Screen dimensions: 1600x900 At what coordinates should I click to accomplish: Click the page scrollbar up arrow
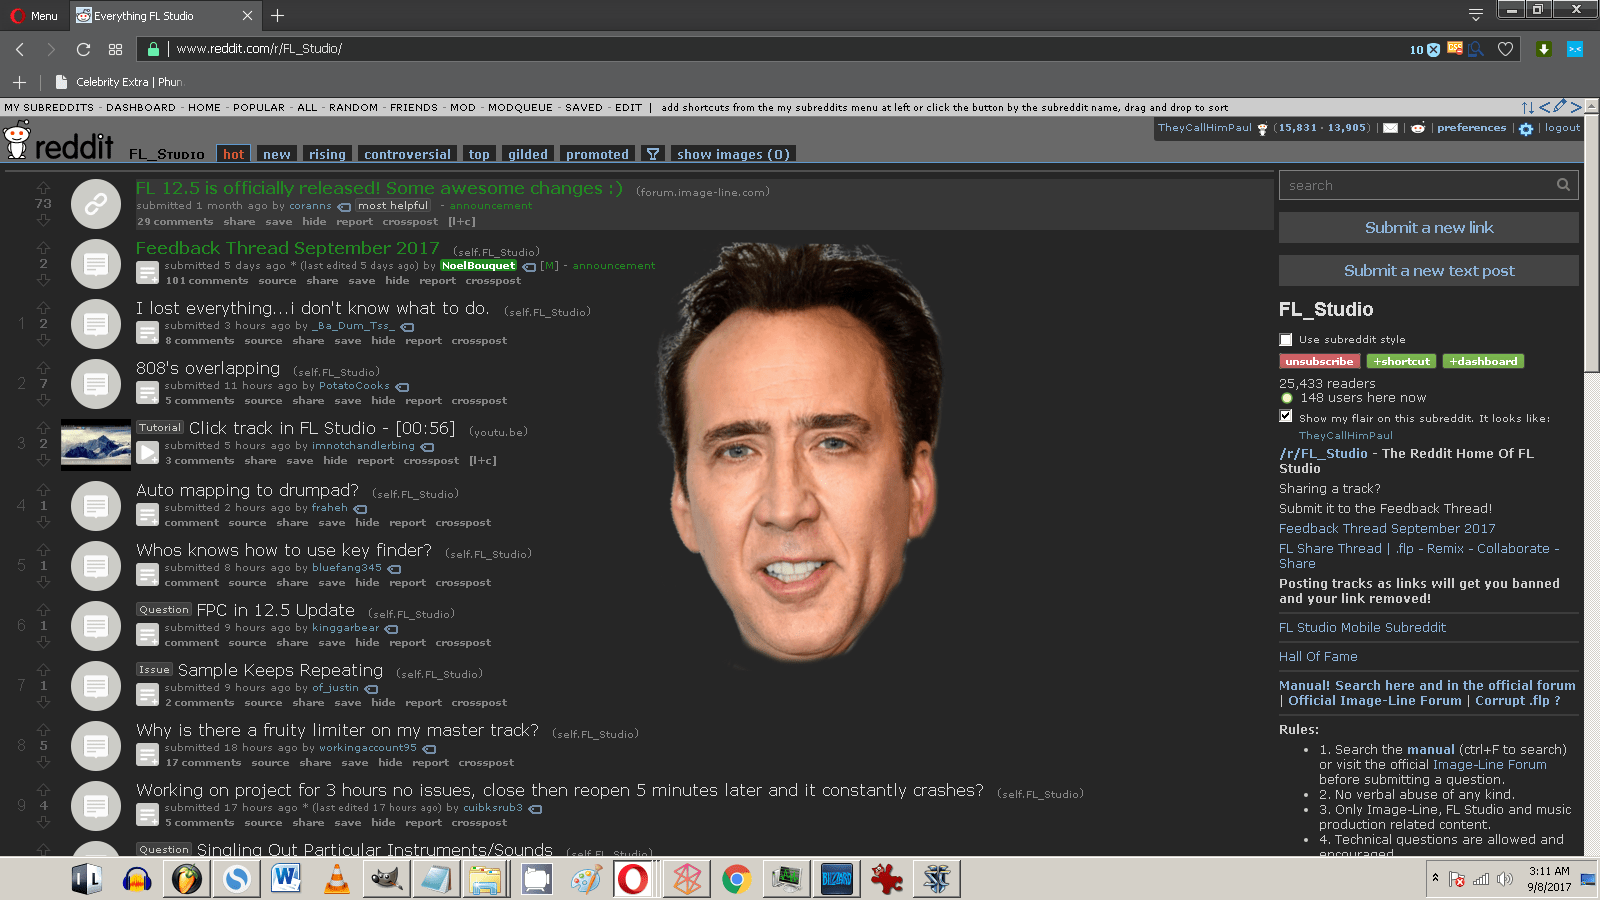[x=1591, y=106]
